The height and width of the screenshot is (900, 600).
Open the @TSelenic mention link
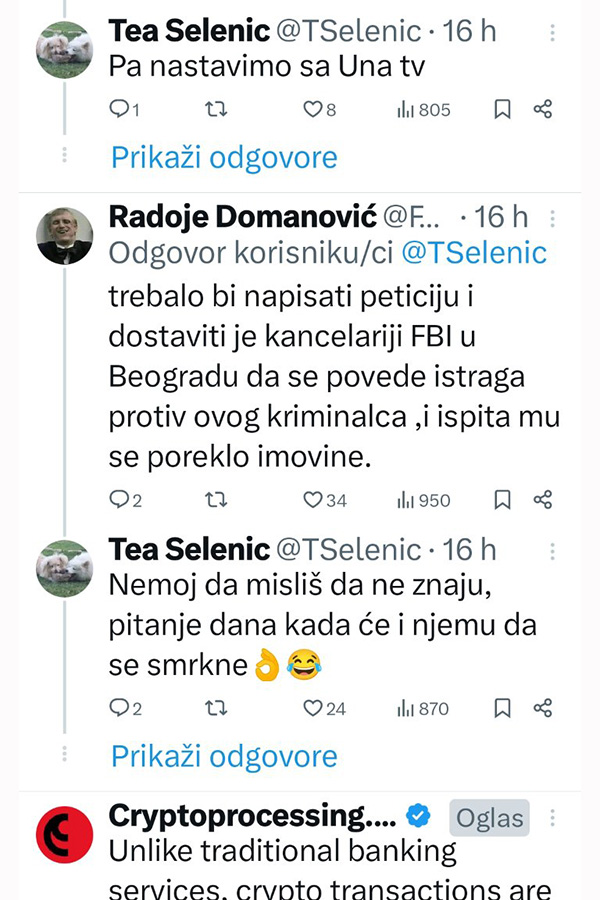pos(474,253)
